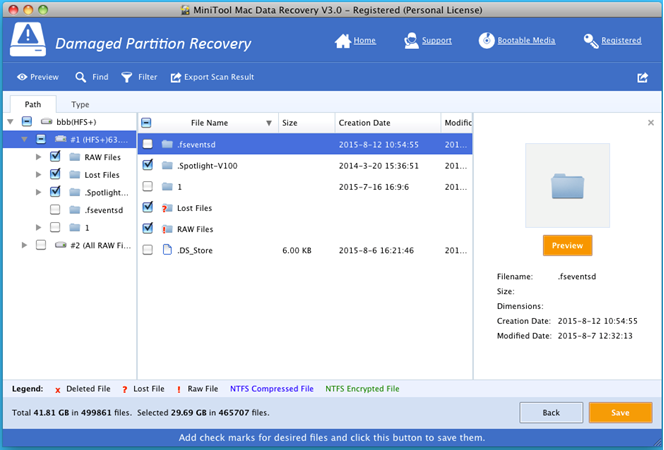Open the Registered link
The image size is (664, 450).
tap(621, 41)
